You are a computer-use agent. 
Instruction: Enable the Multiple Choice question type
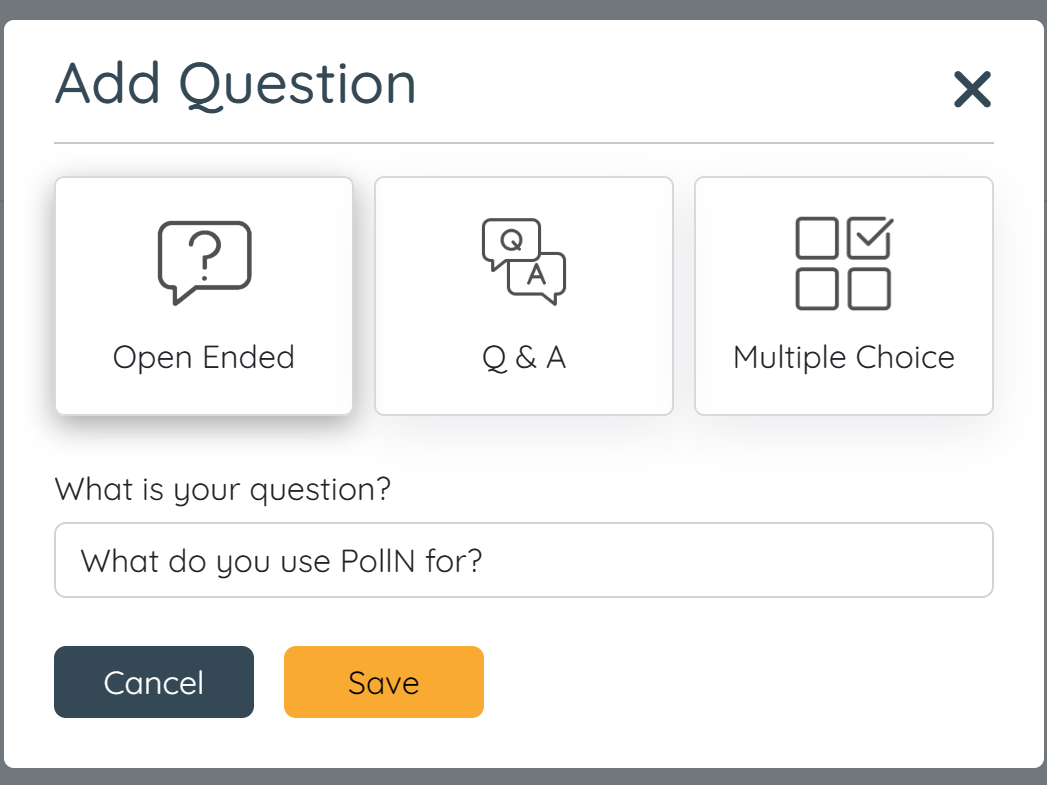pos(843,294)
